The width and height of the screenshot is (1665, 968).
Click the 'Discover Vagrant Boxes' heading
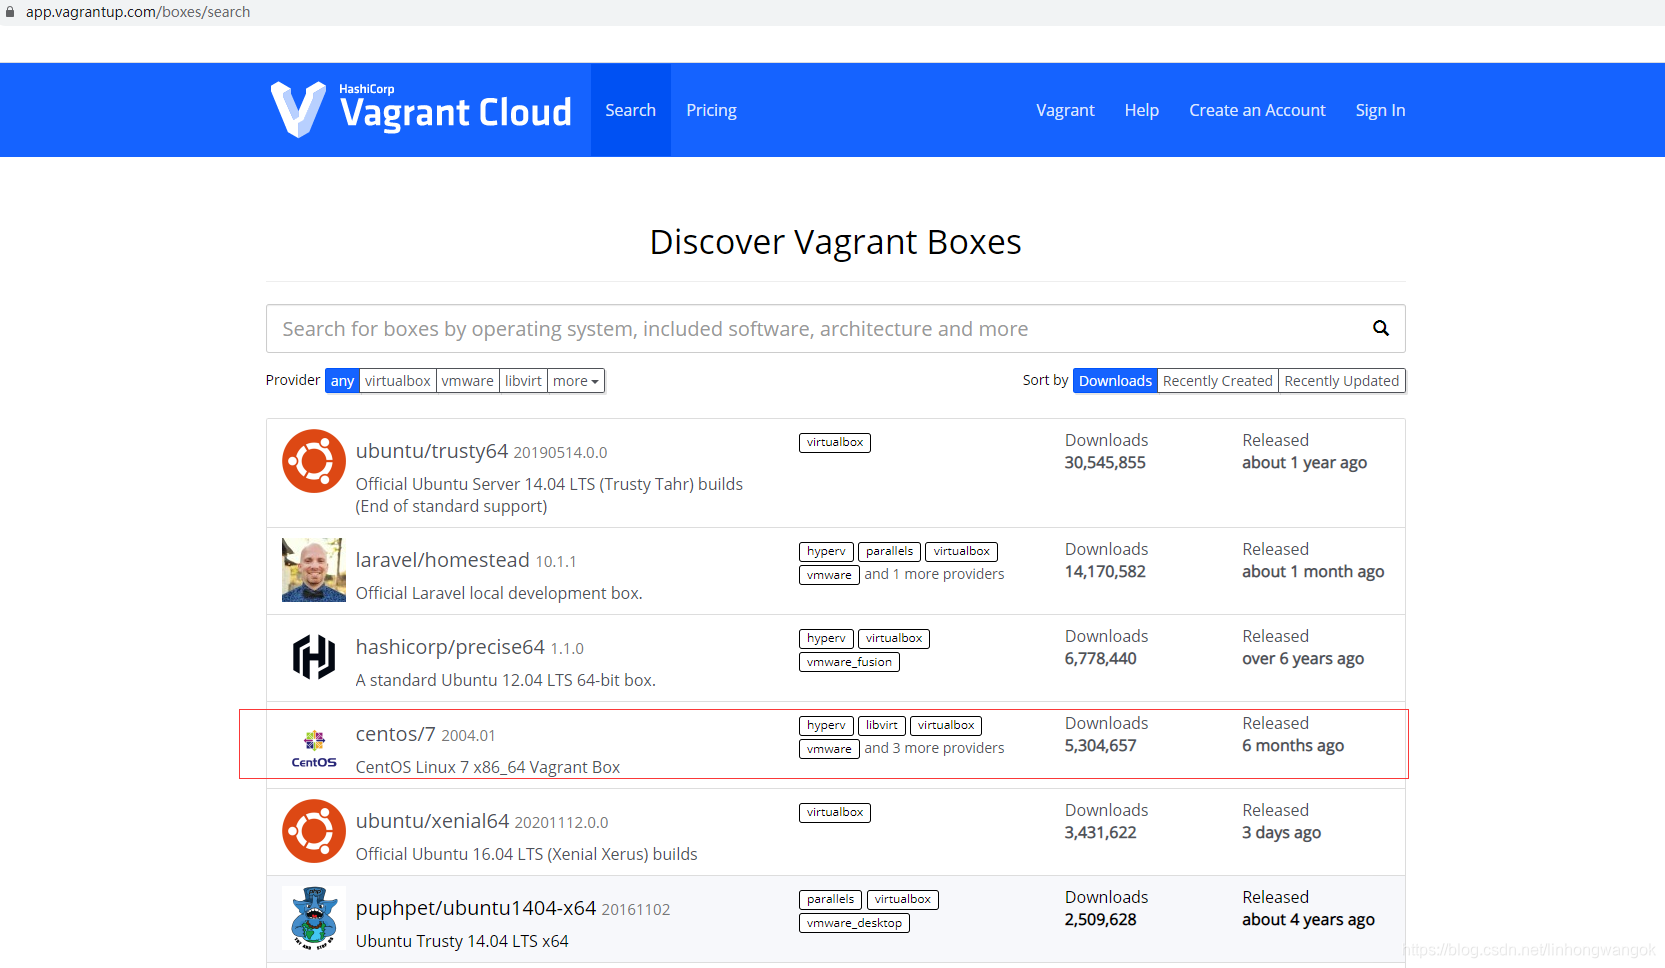tap(835, 242)
